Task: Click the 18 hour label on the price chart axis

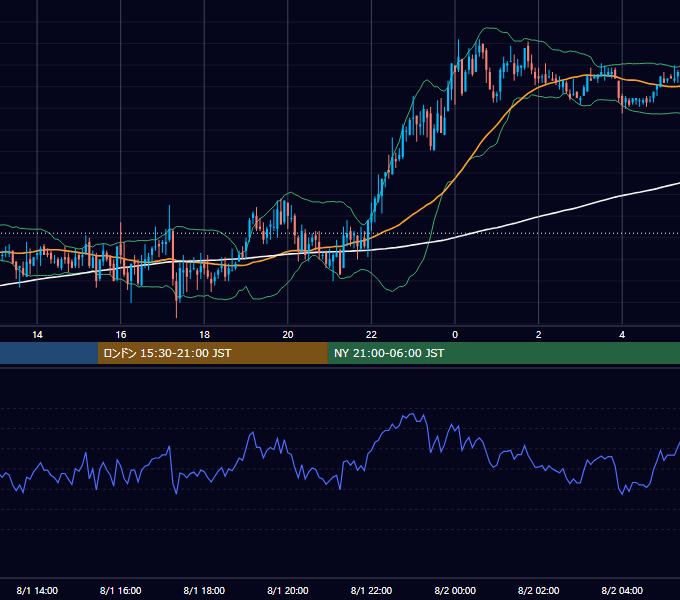Action: (204, 335)
